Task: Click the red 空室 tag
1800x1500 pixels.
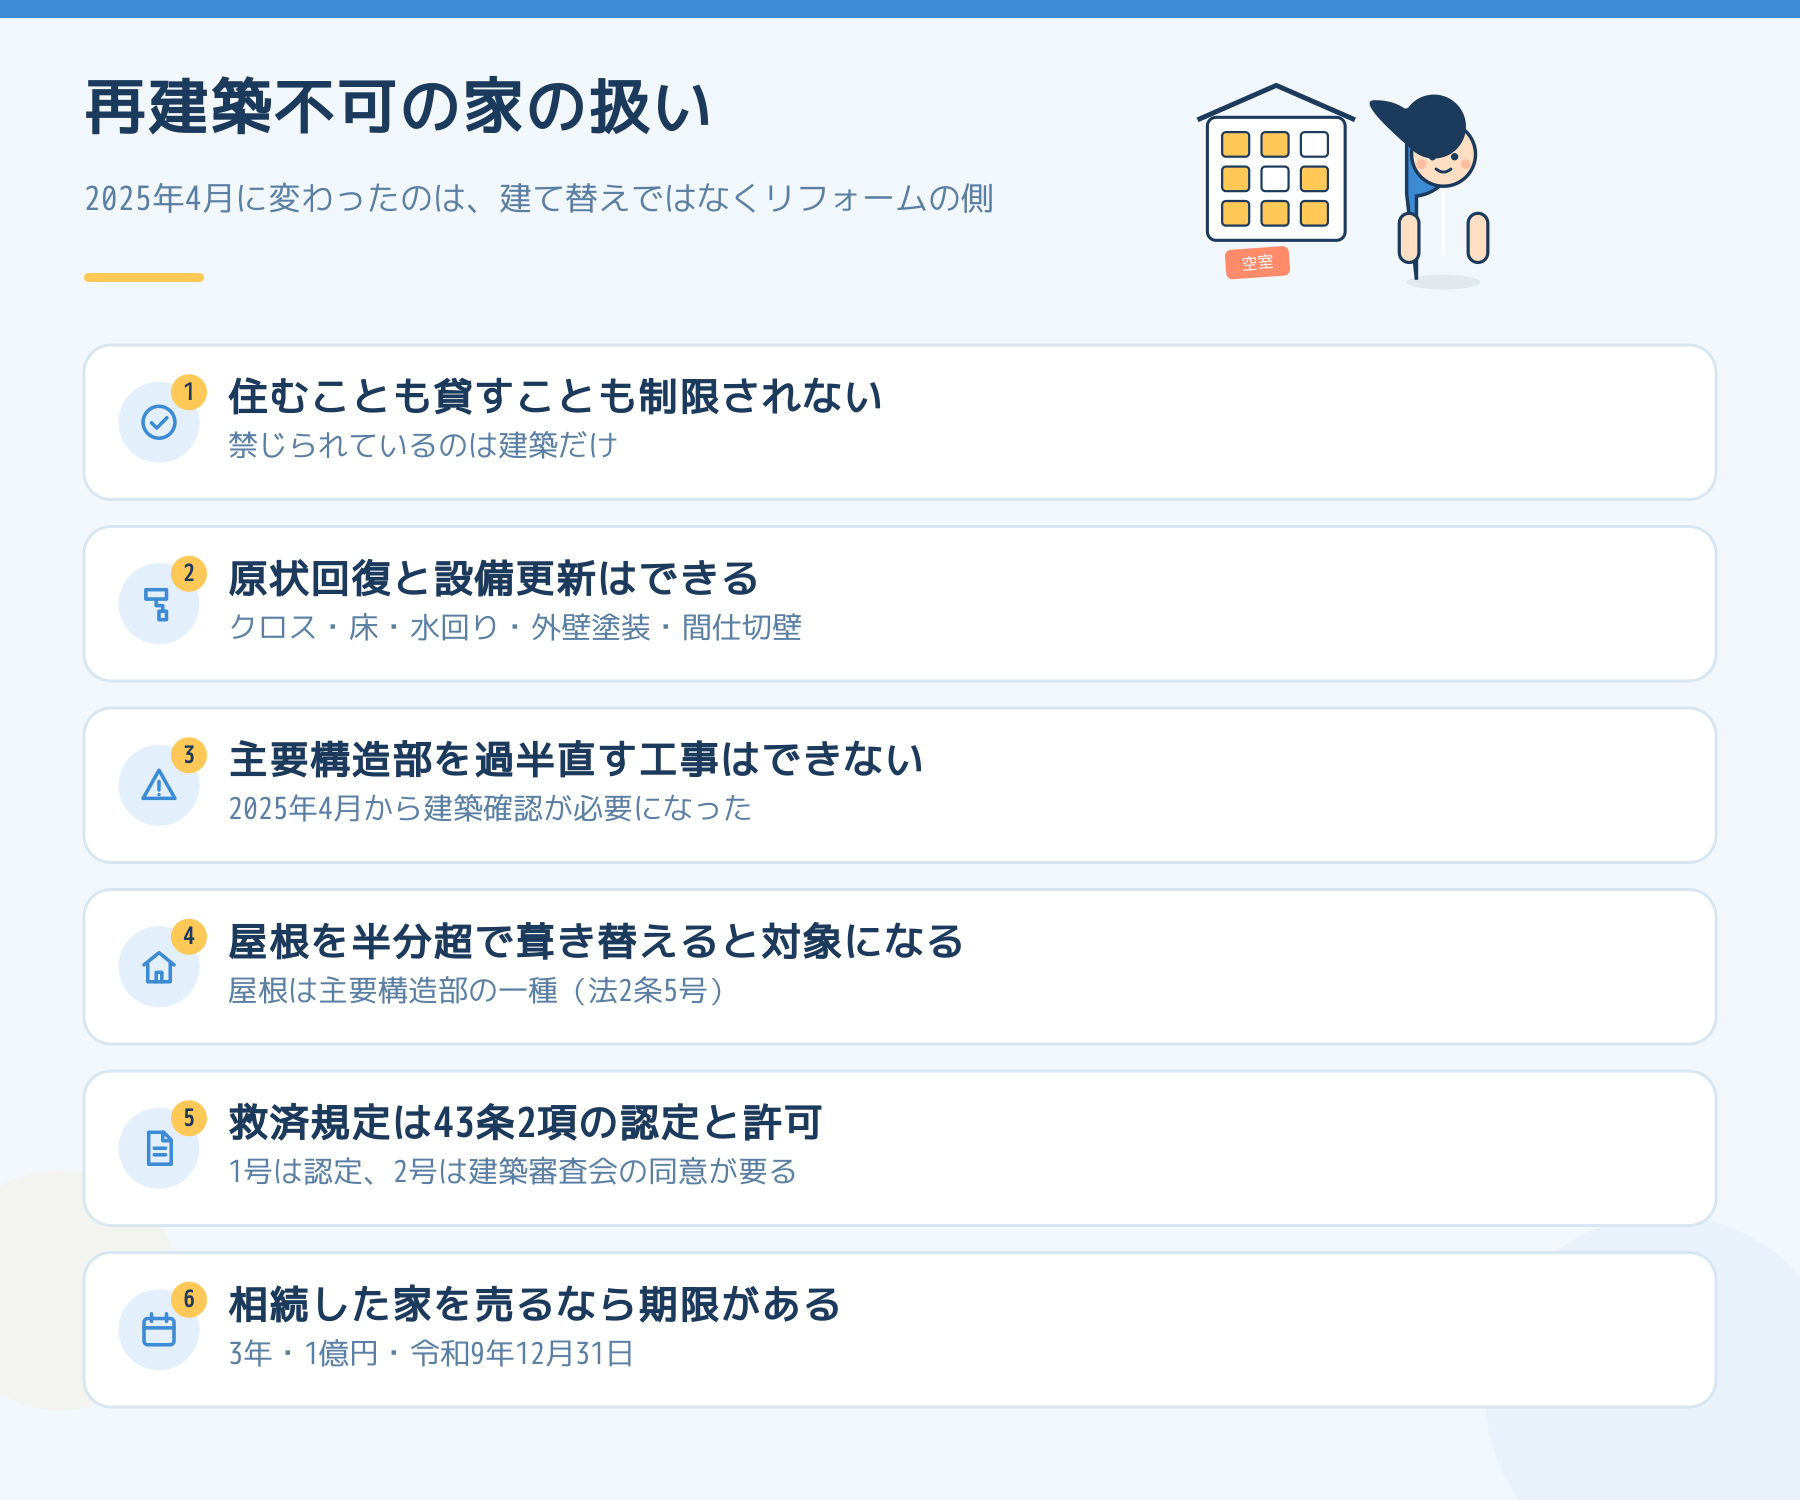Action: (x=1258, y=263)
